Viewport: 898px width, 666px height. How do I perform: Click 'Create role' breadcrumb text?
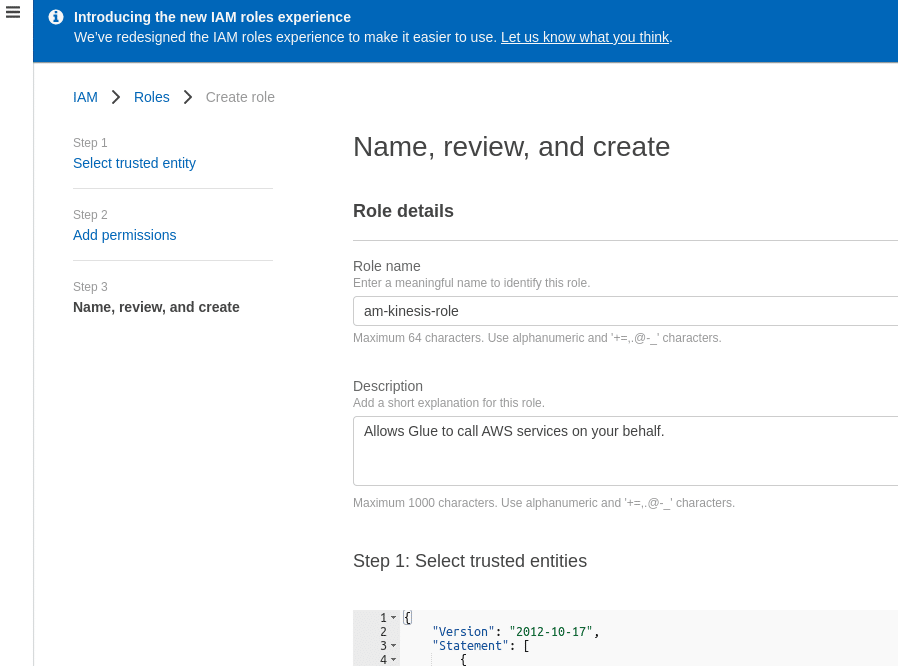240,97
